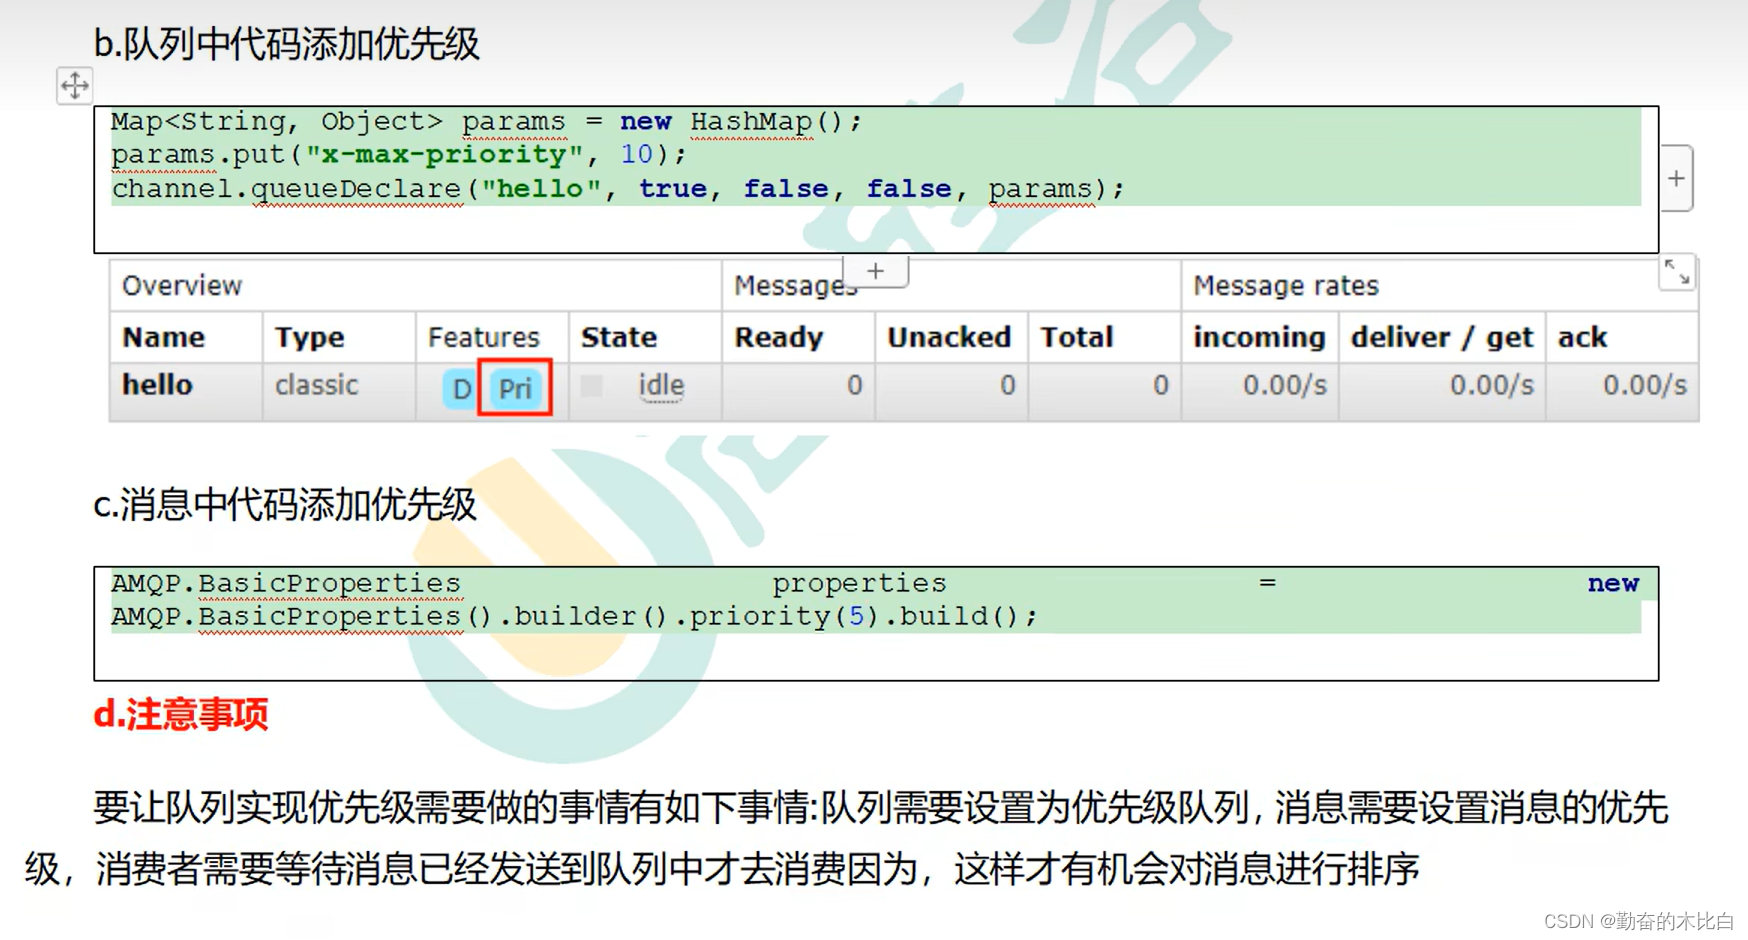Click the table move handle icon
Viewport: 1748px width, 940px height.
pyautogui.click(x=75, y=86)
